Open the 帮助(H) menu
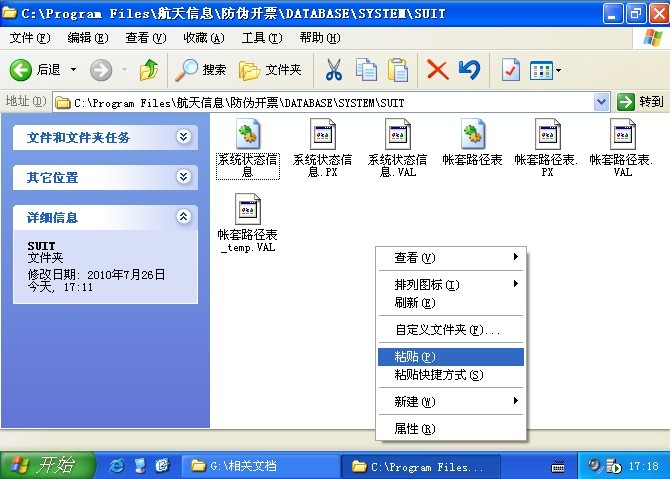 pyautogui.click(x=320, y=38)
